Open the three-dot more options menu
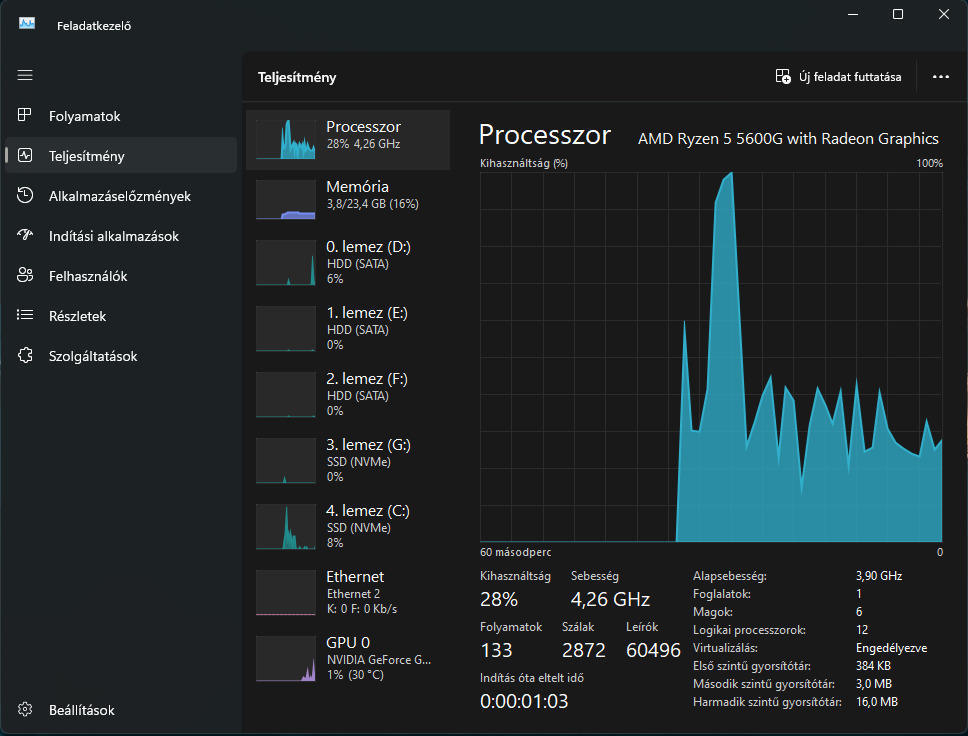This screenshot has height=736, width=968. [x=940, y=77]
